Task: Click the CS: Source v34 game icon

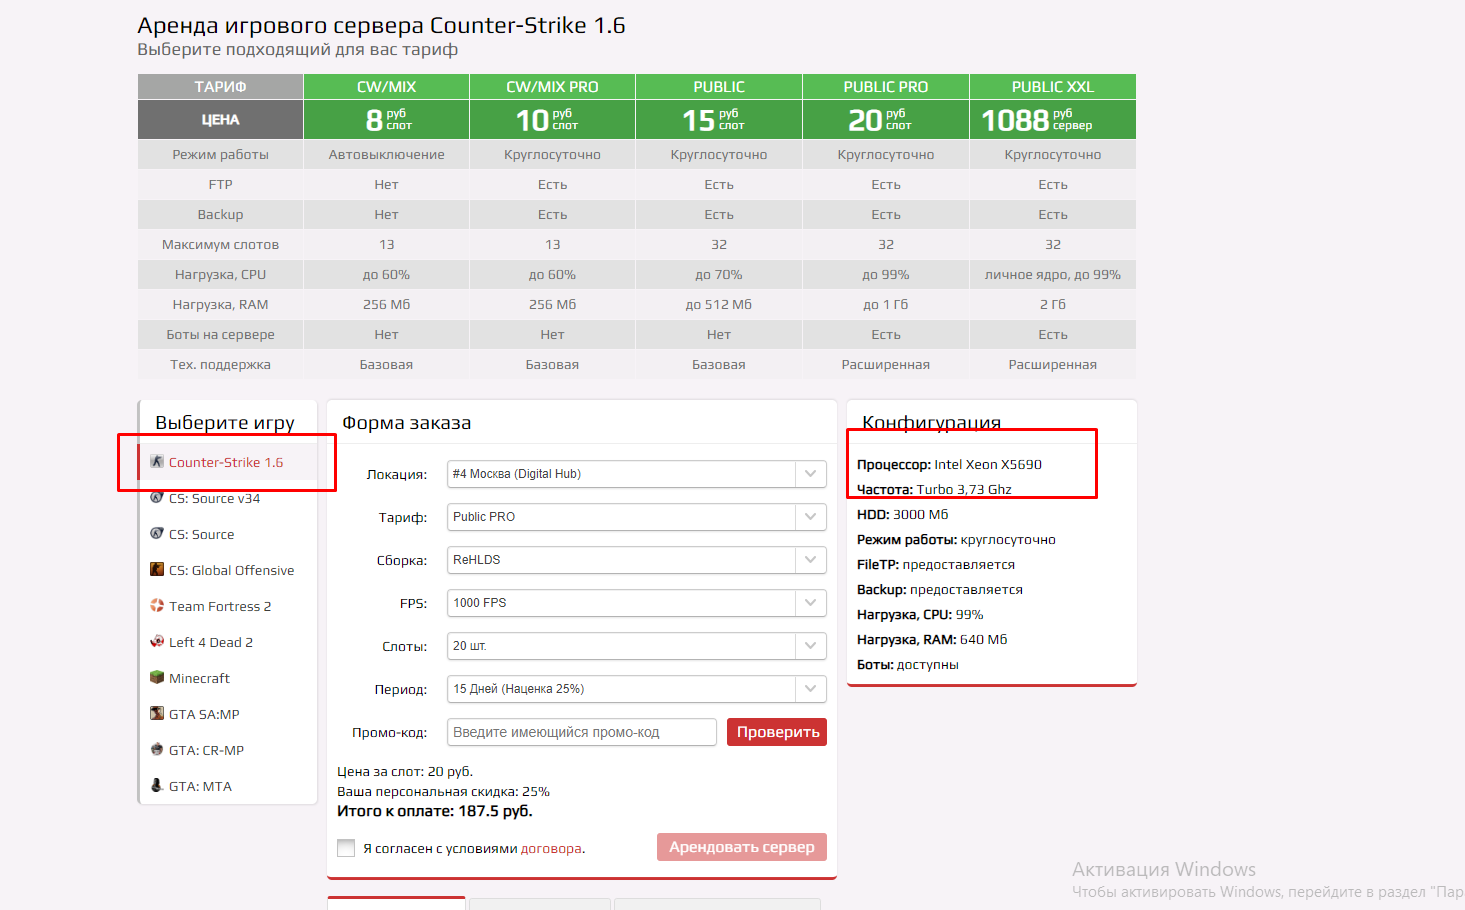Action: tap(157, 497)
